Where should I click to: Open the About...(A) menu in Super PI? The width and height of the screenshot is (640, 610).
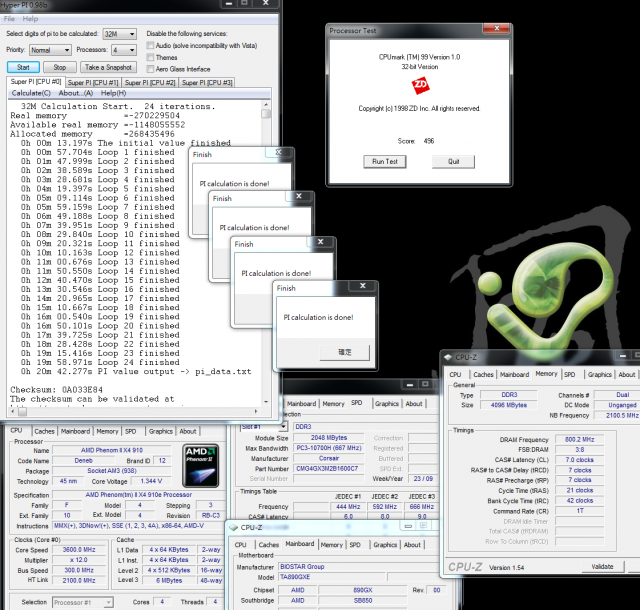76,93
